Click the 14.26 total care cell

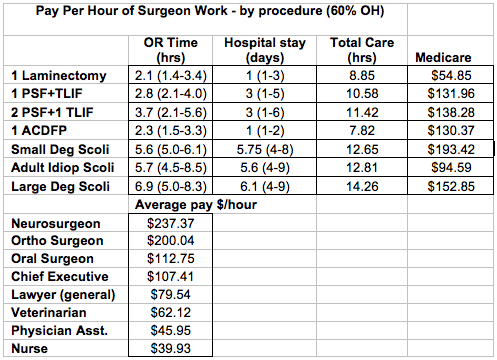(362, 186)
